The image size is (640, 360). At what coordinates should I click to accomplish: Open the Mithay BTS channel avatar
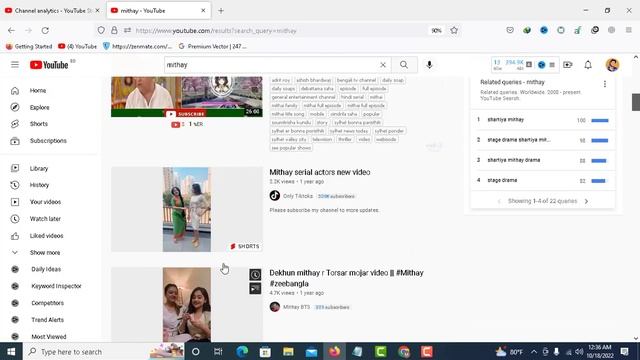point(275,307)
